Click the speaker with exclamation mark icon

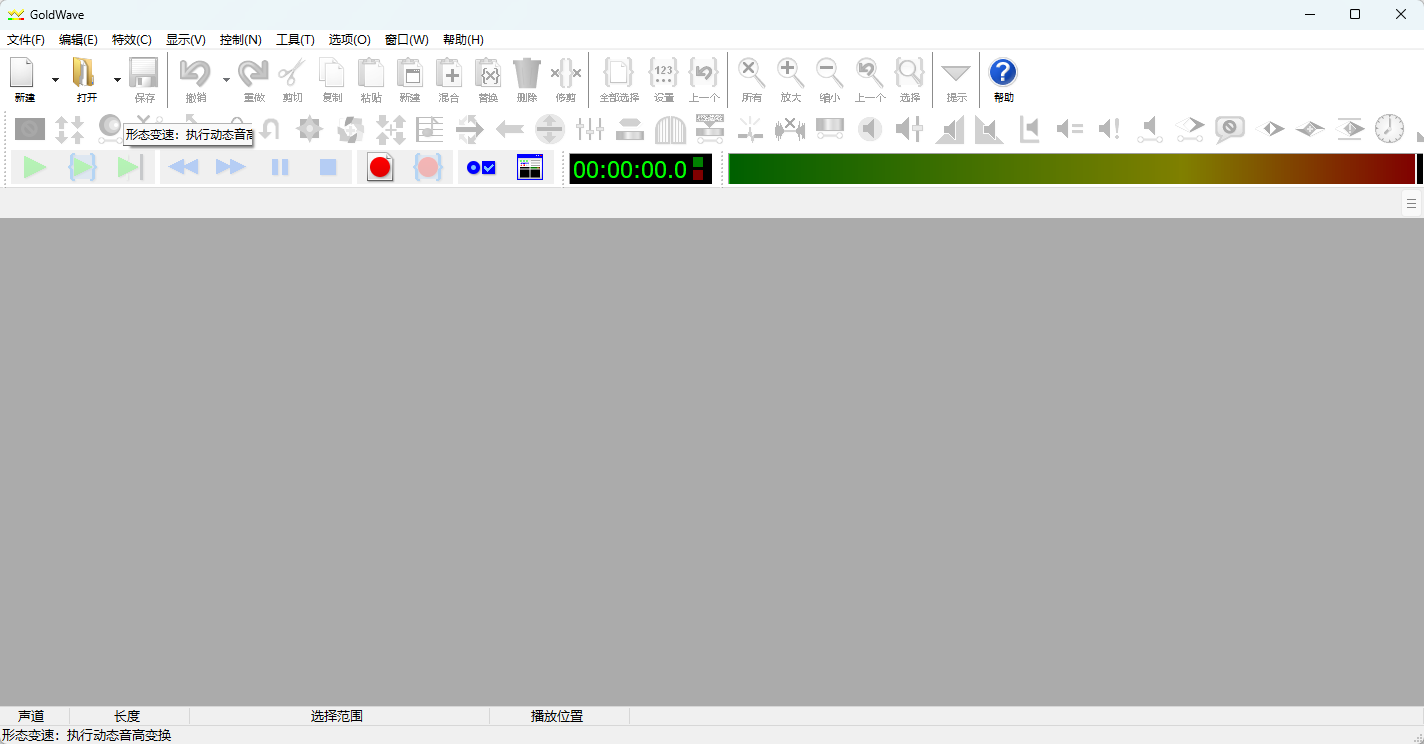(1109, 128)
